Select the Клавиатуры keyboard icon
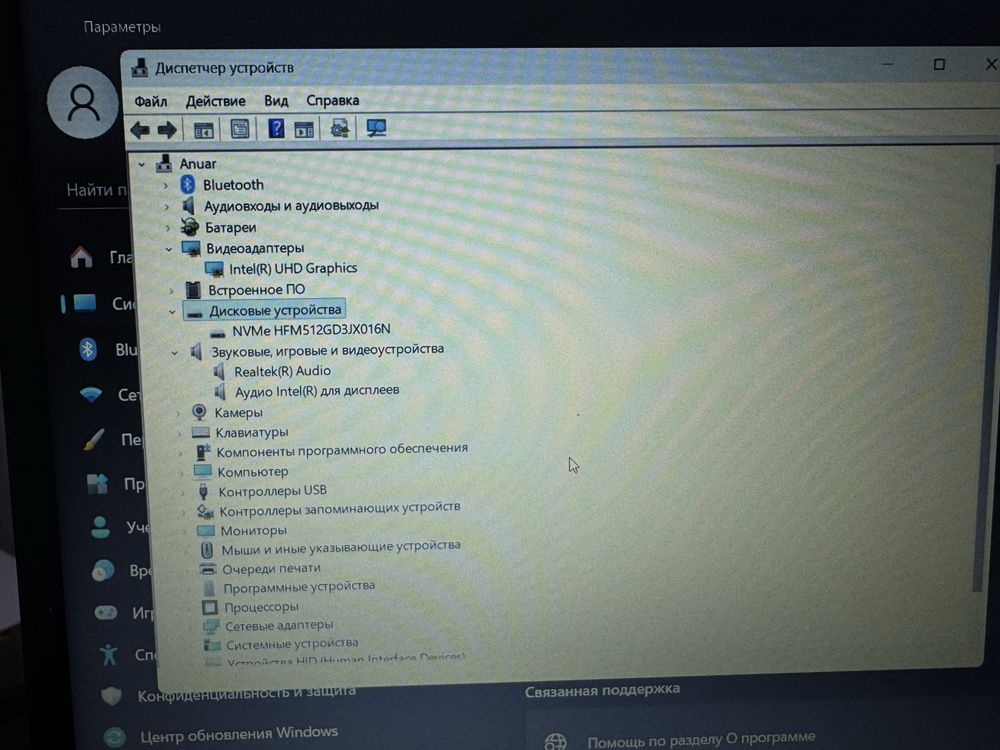The height and width of the screenshot is (750, 1000). click(201, 432)
